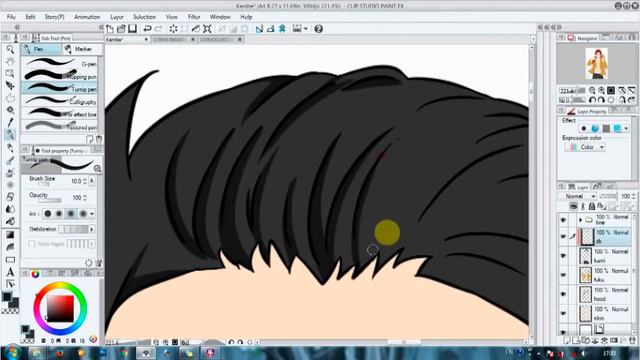Screen dimensions: 640x360
Task: Click the Save icon in toolbar
Action: [132, 29]
